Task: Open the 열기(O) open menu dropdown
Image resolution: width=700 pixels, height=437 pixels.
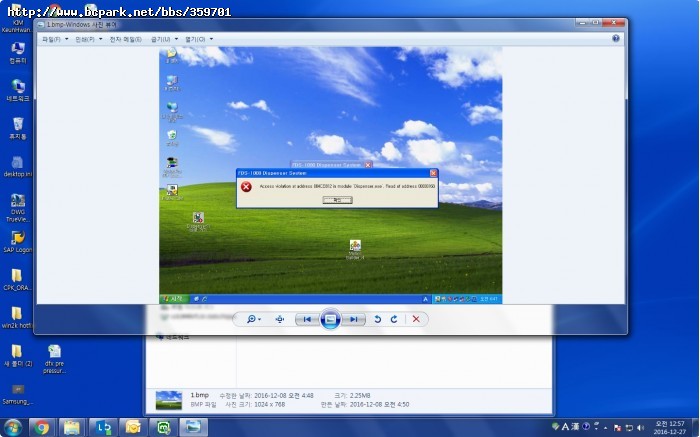Action: click(199, 39)
